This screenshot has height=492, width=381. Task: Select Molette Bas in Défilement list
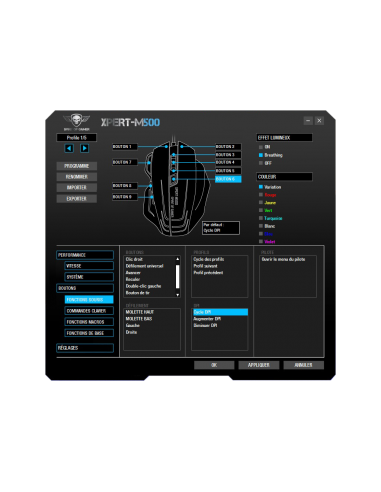click(139, 319)
